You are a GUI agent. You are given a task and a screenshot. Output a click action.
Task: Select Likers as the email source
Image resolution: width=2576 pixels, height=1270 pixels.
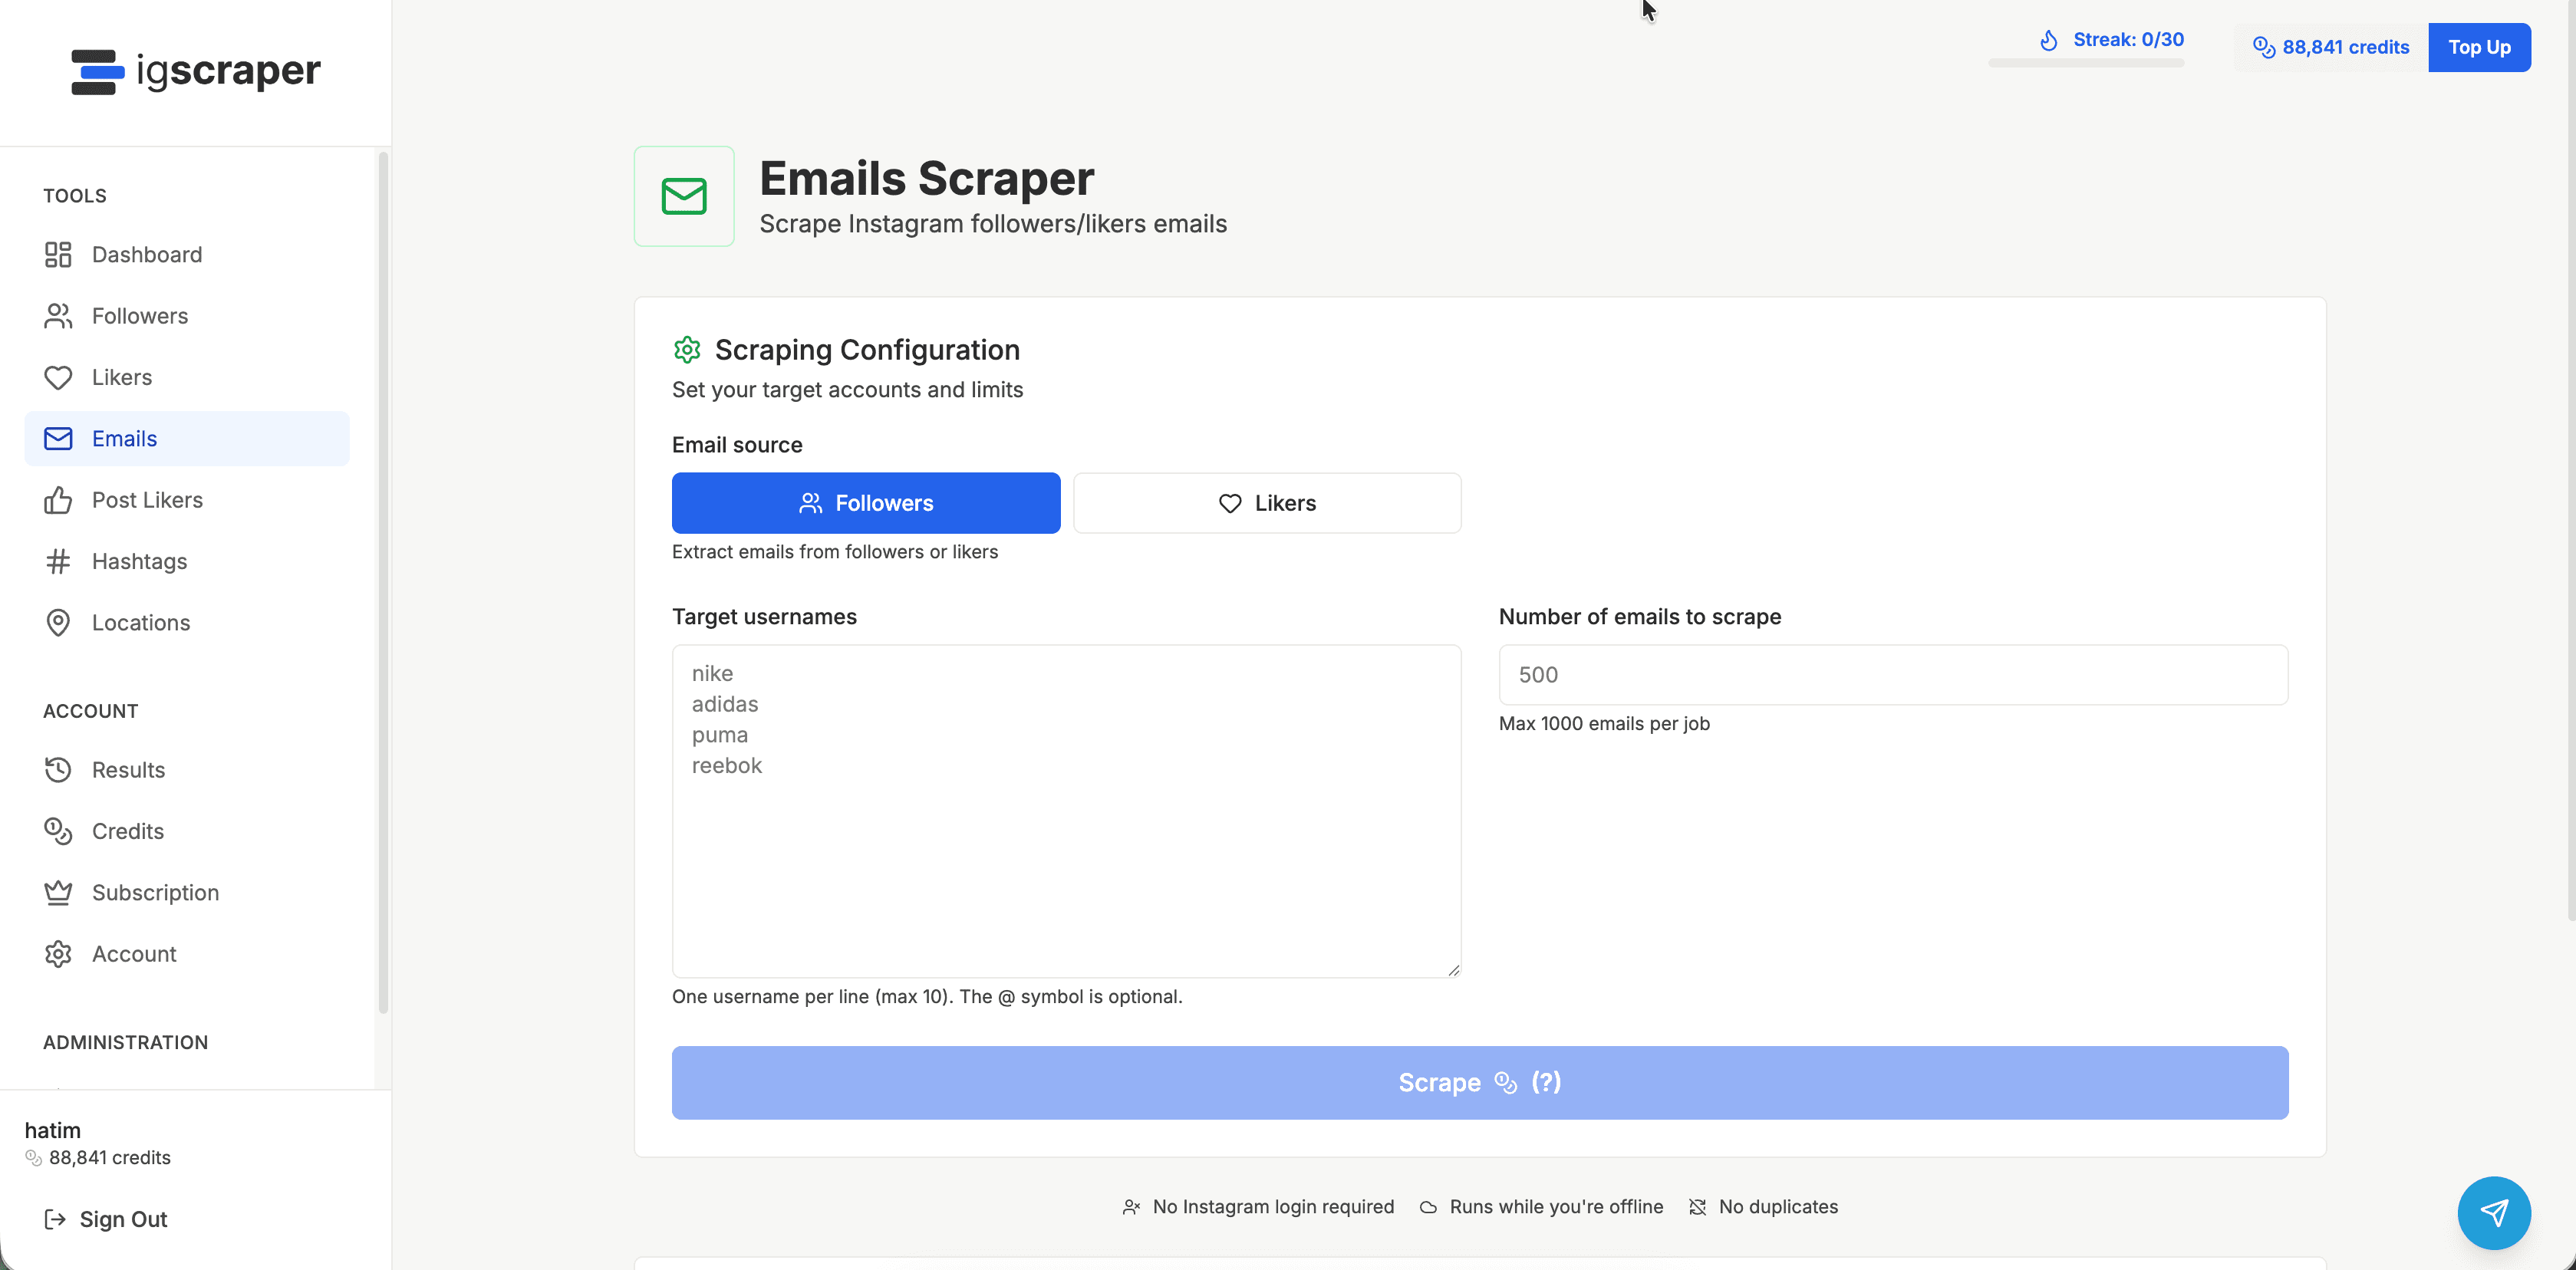(1267, 502)
